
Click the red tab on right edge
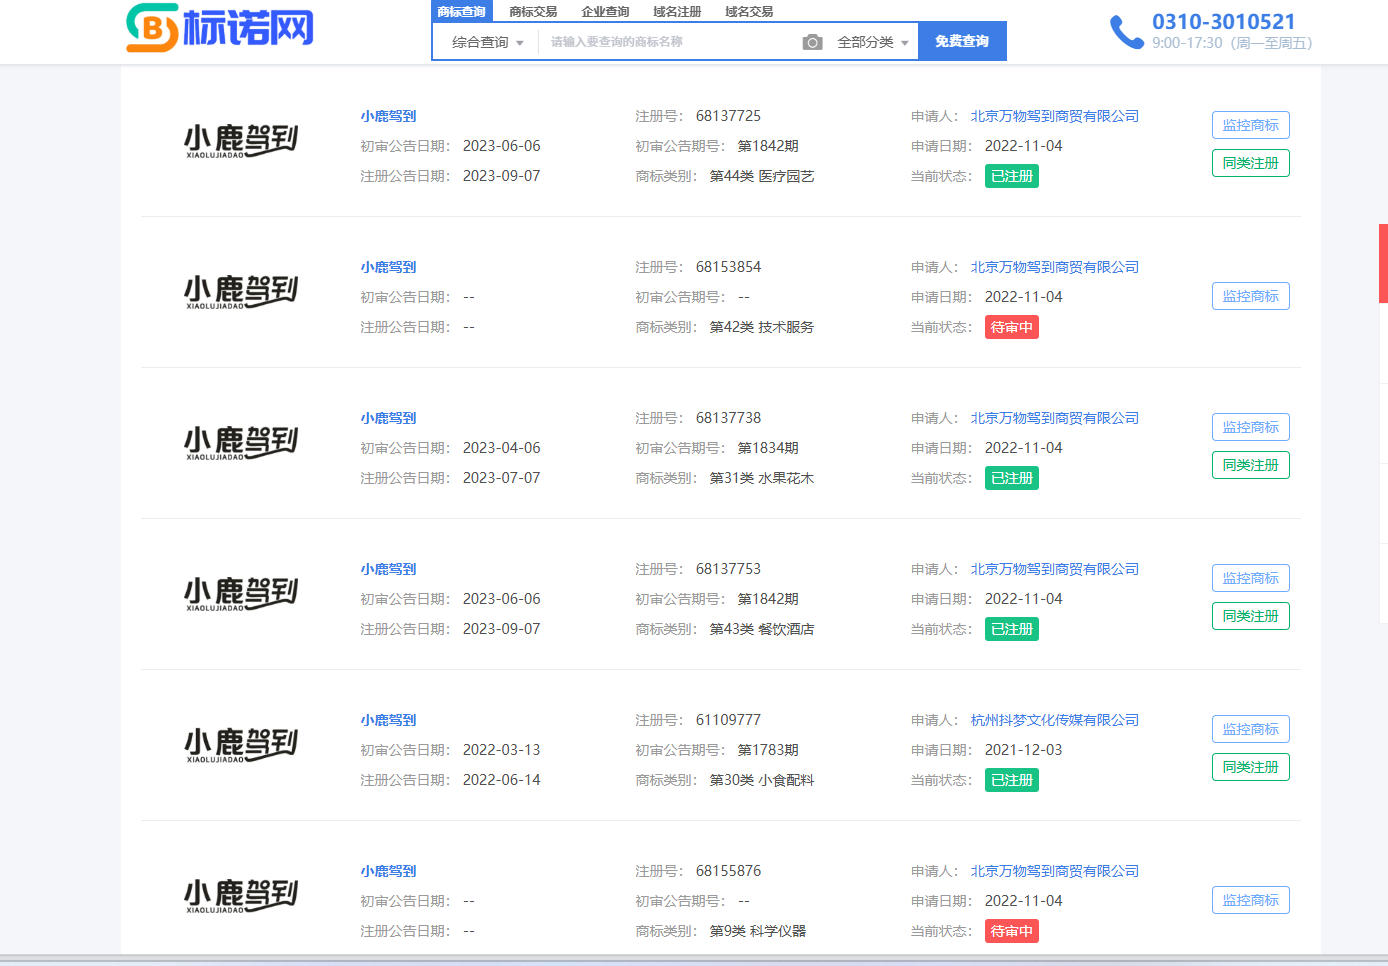[1383, 263]
